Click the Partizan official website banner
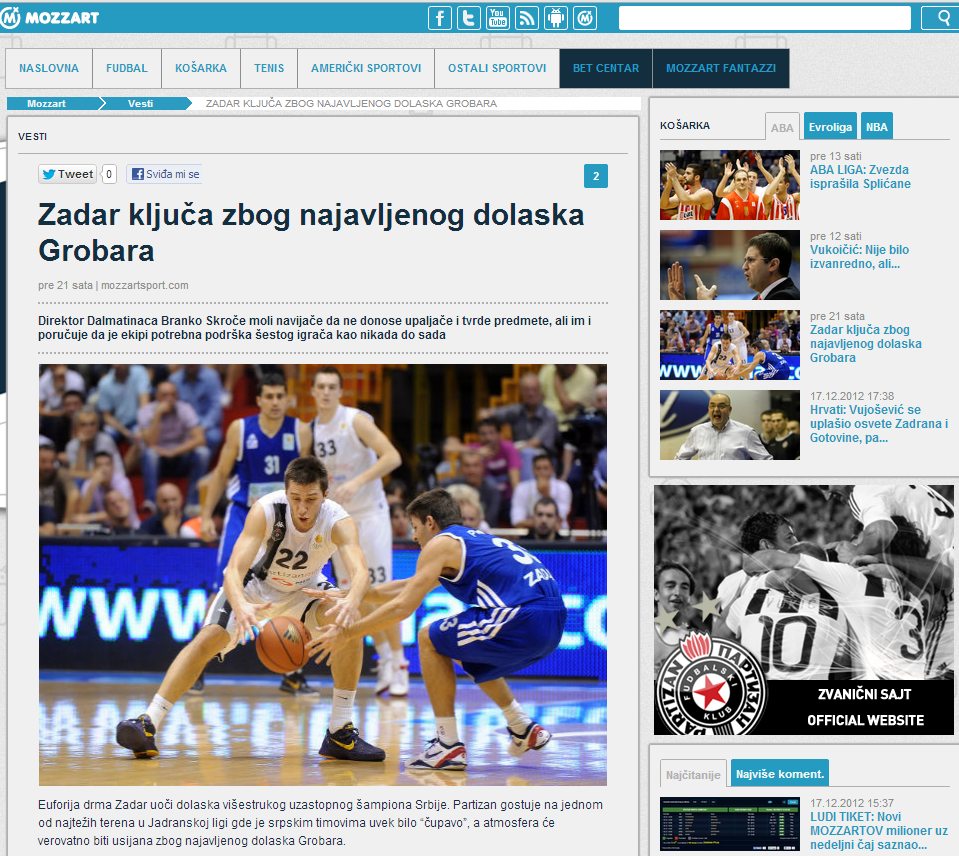 (804, 610)
